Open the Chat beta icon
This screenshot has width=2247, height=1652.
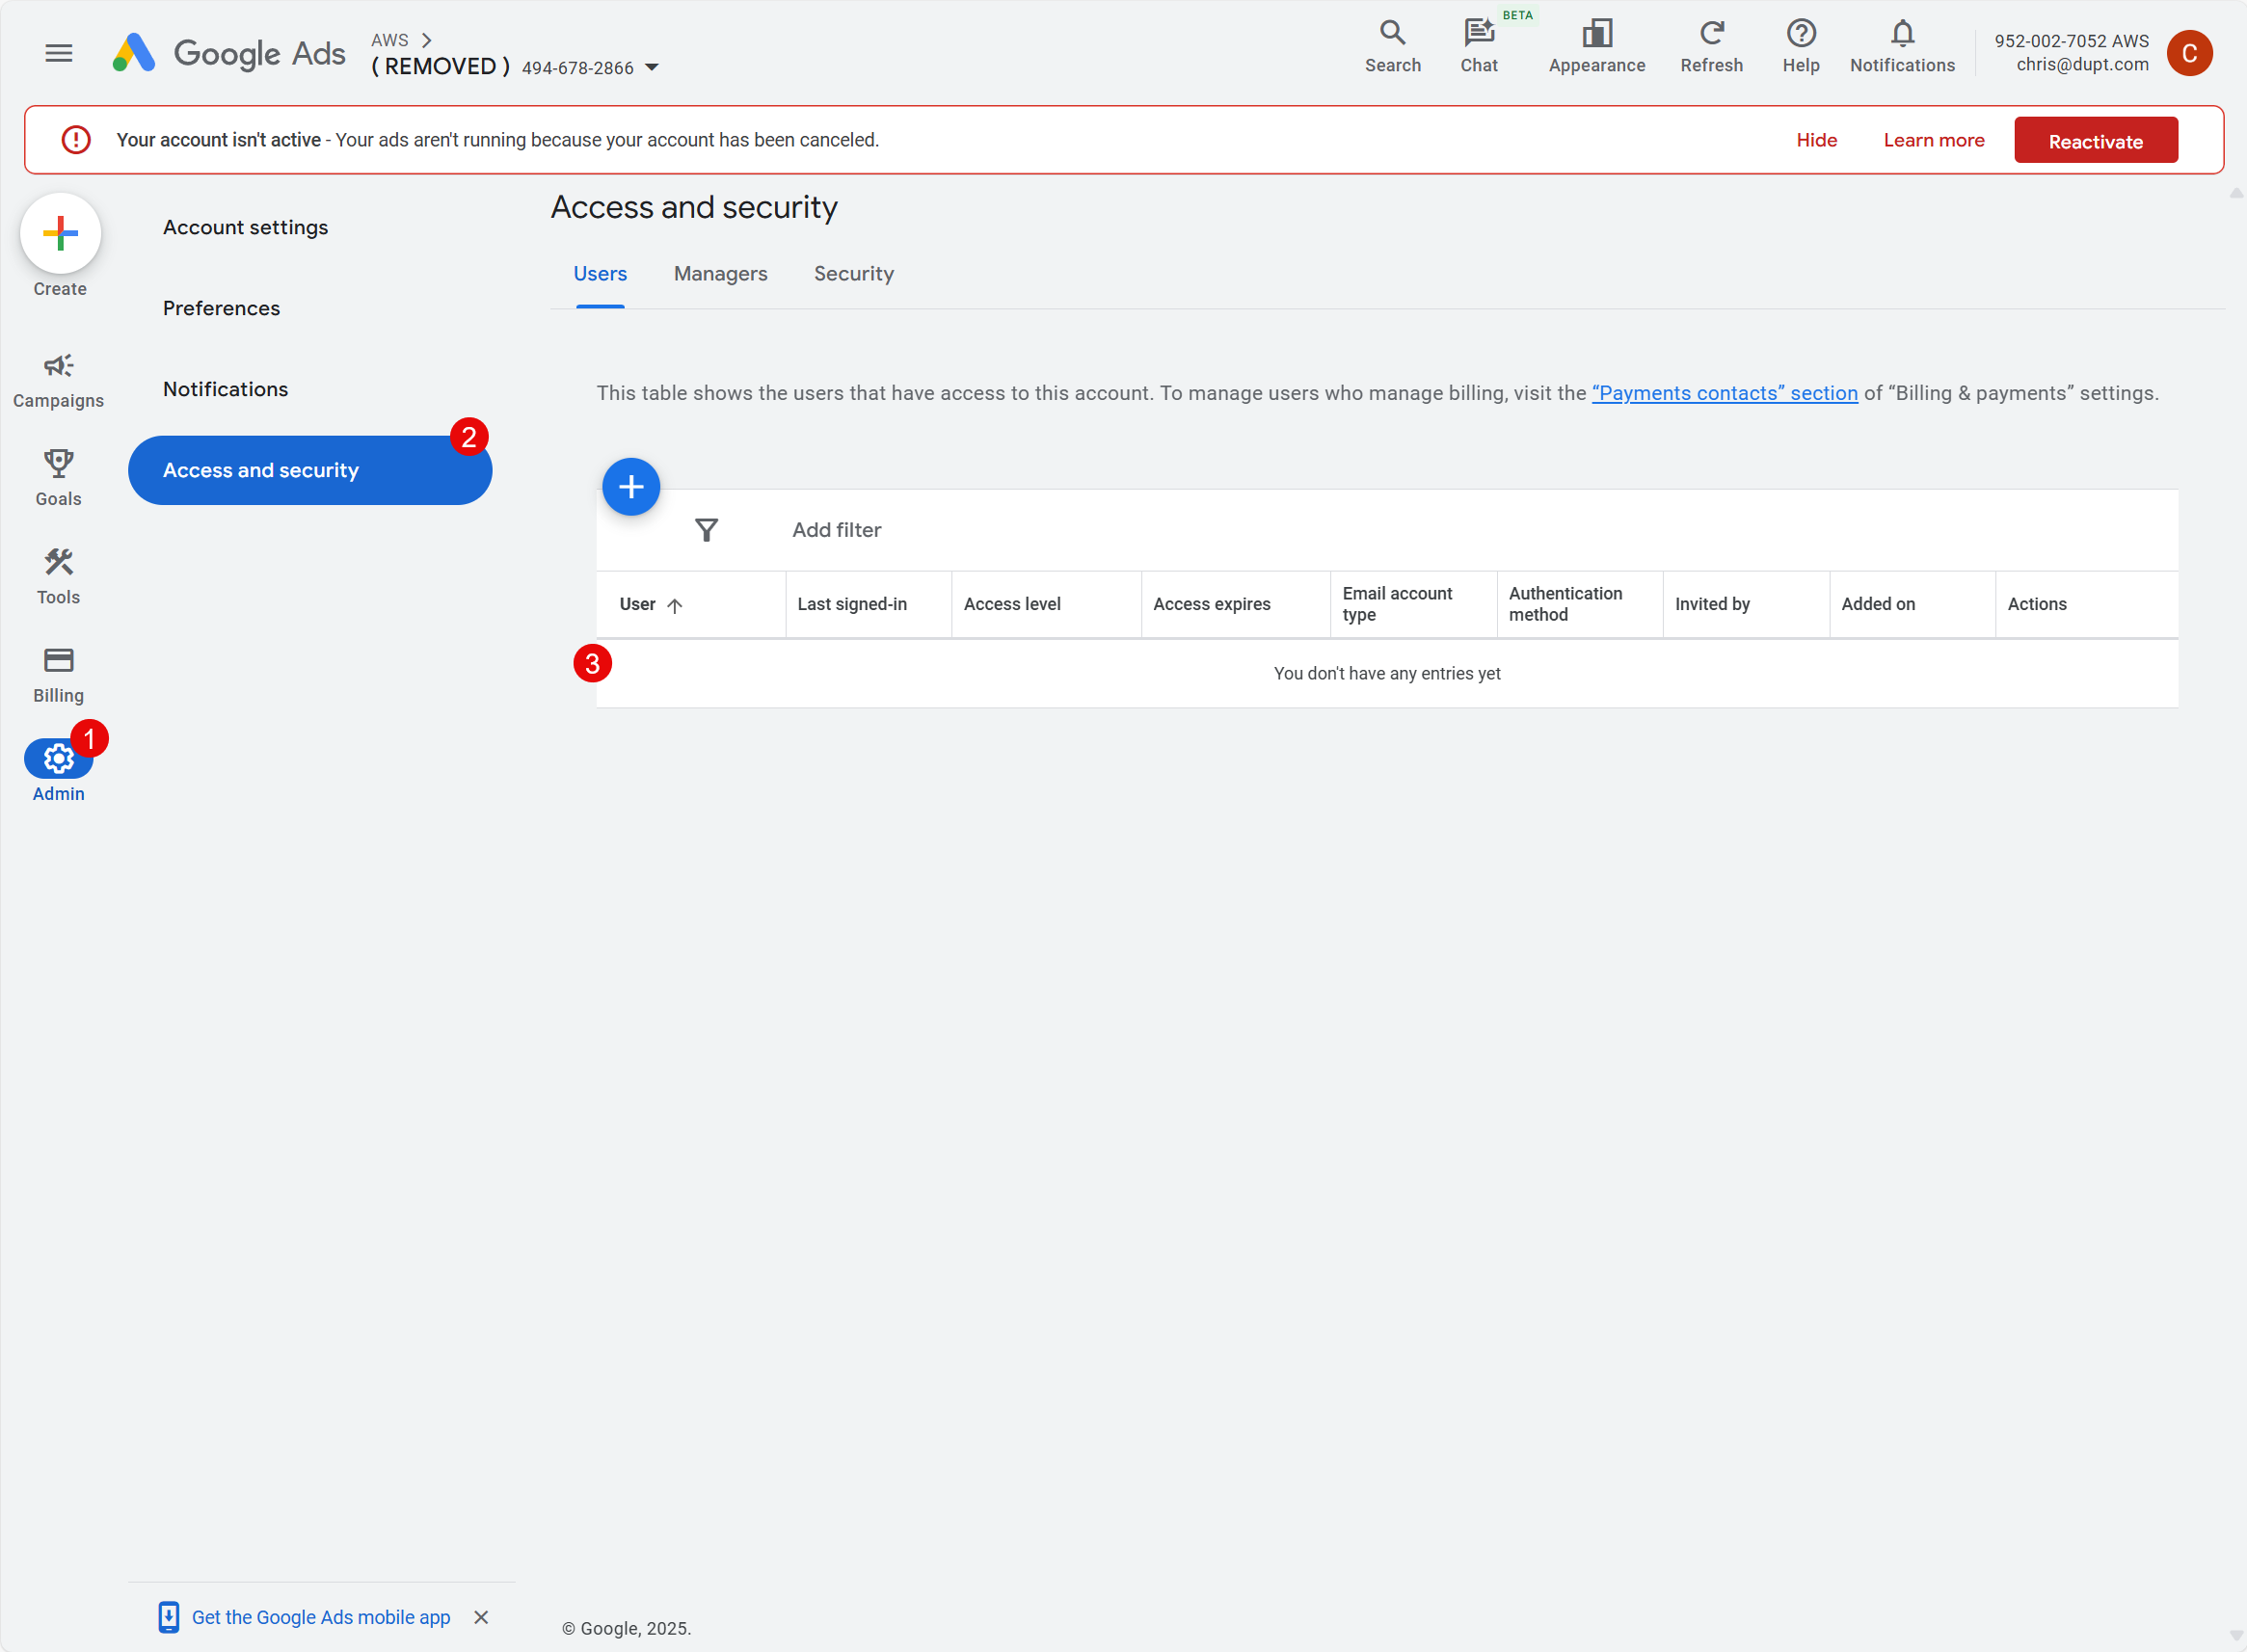point(1478,33)
